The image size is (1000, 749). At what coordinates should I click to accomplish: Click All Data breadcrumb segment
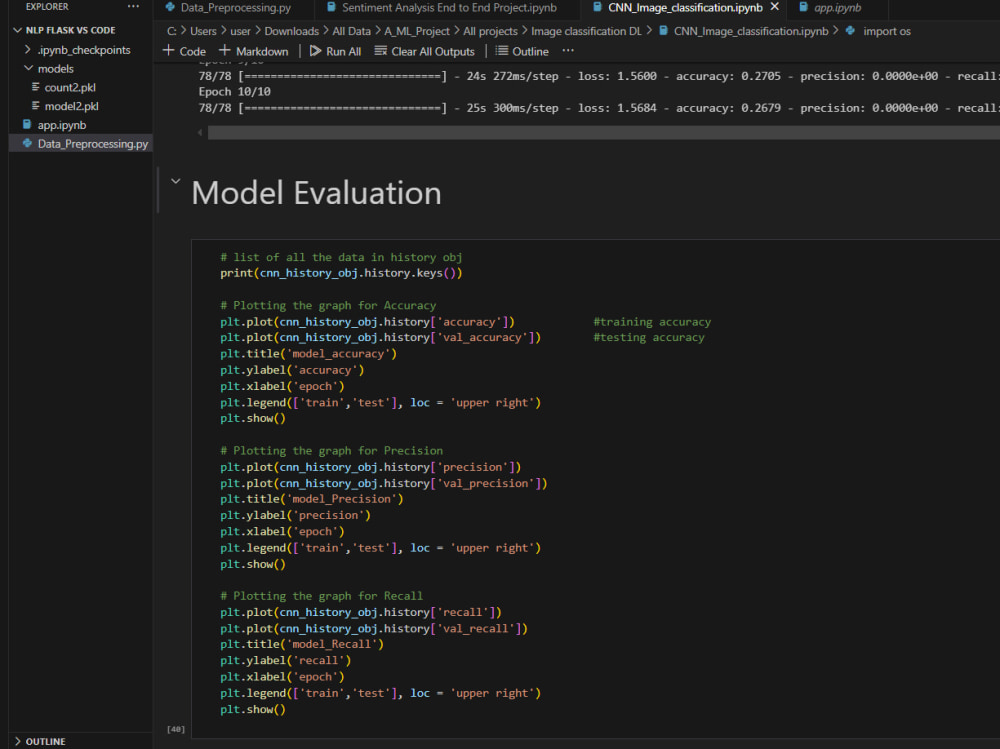tap(351, 31)
